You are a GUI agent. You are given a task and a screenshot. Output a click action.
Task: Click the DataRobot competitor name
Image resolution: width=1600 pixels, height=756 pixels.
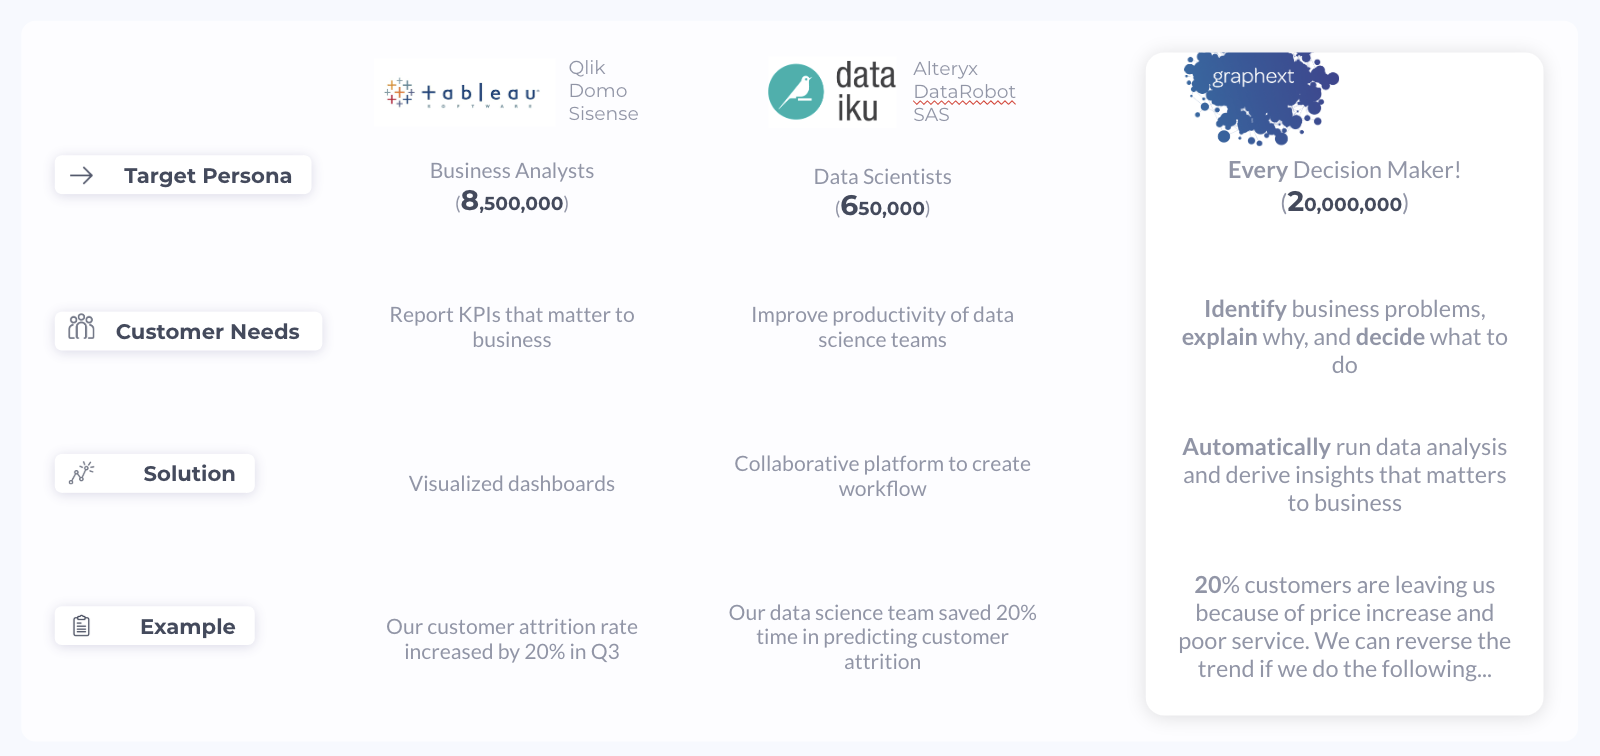click(x=964, y=92)
